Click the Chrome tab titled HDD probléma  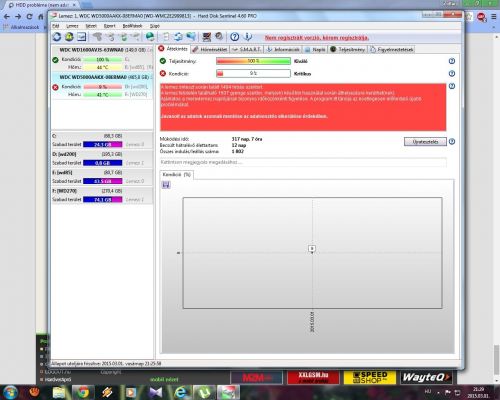tap(42, 5)
